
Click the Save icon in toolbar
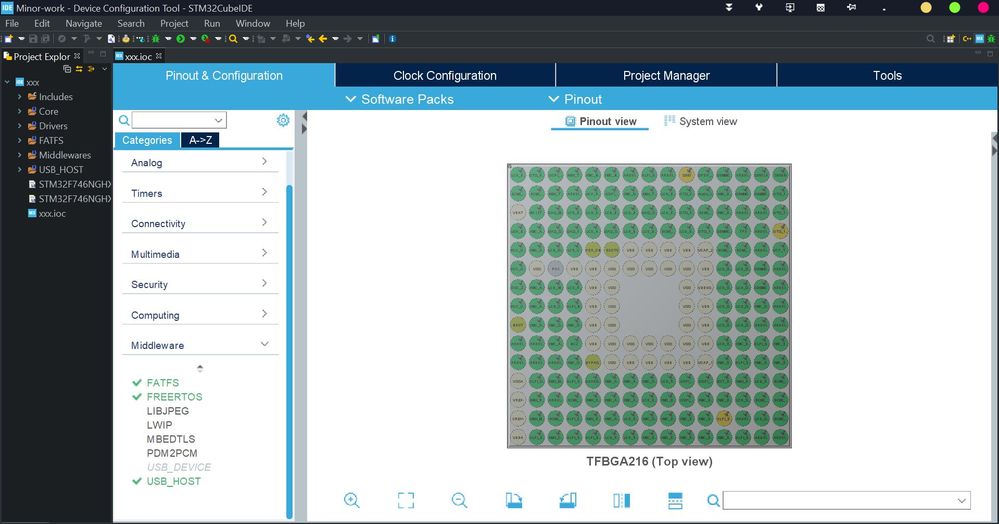(33, 39)
